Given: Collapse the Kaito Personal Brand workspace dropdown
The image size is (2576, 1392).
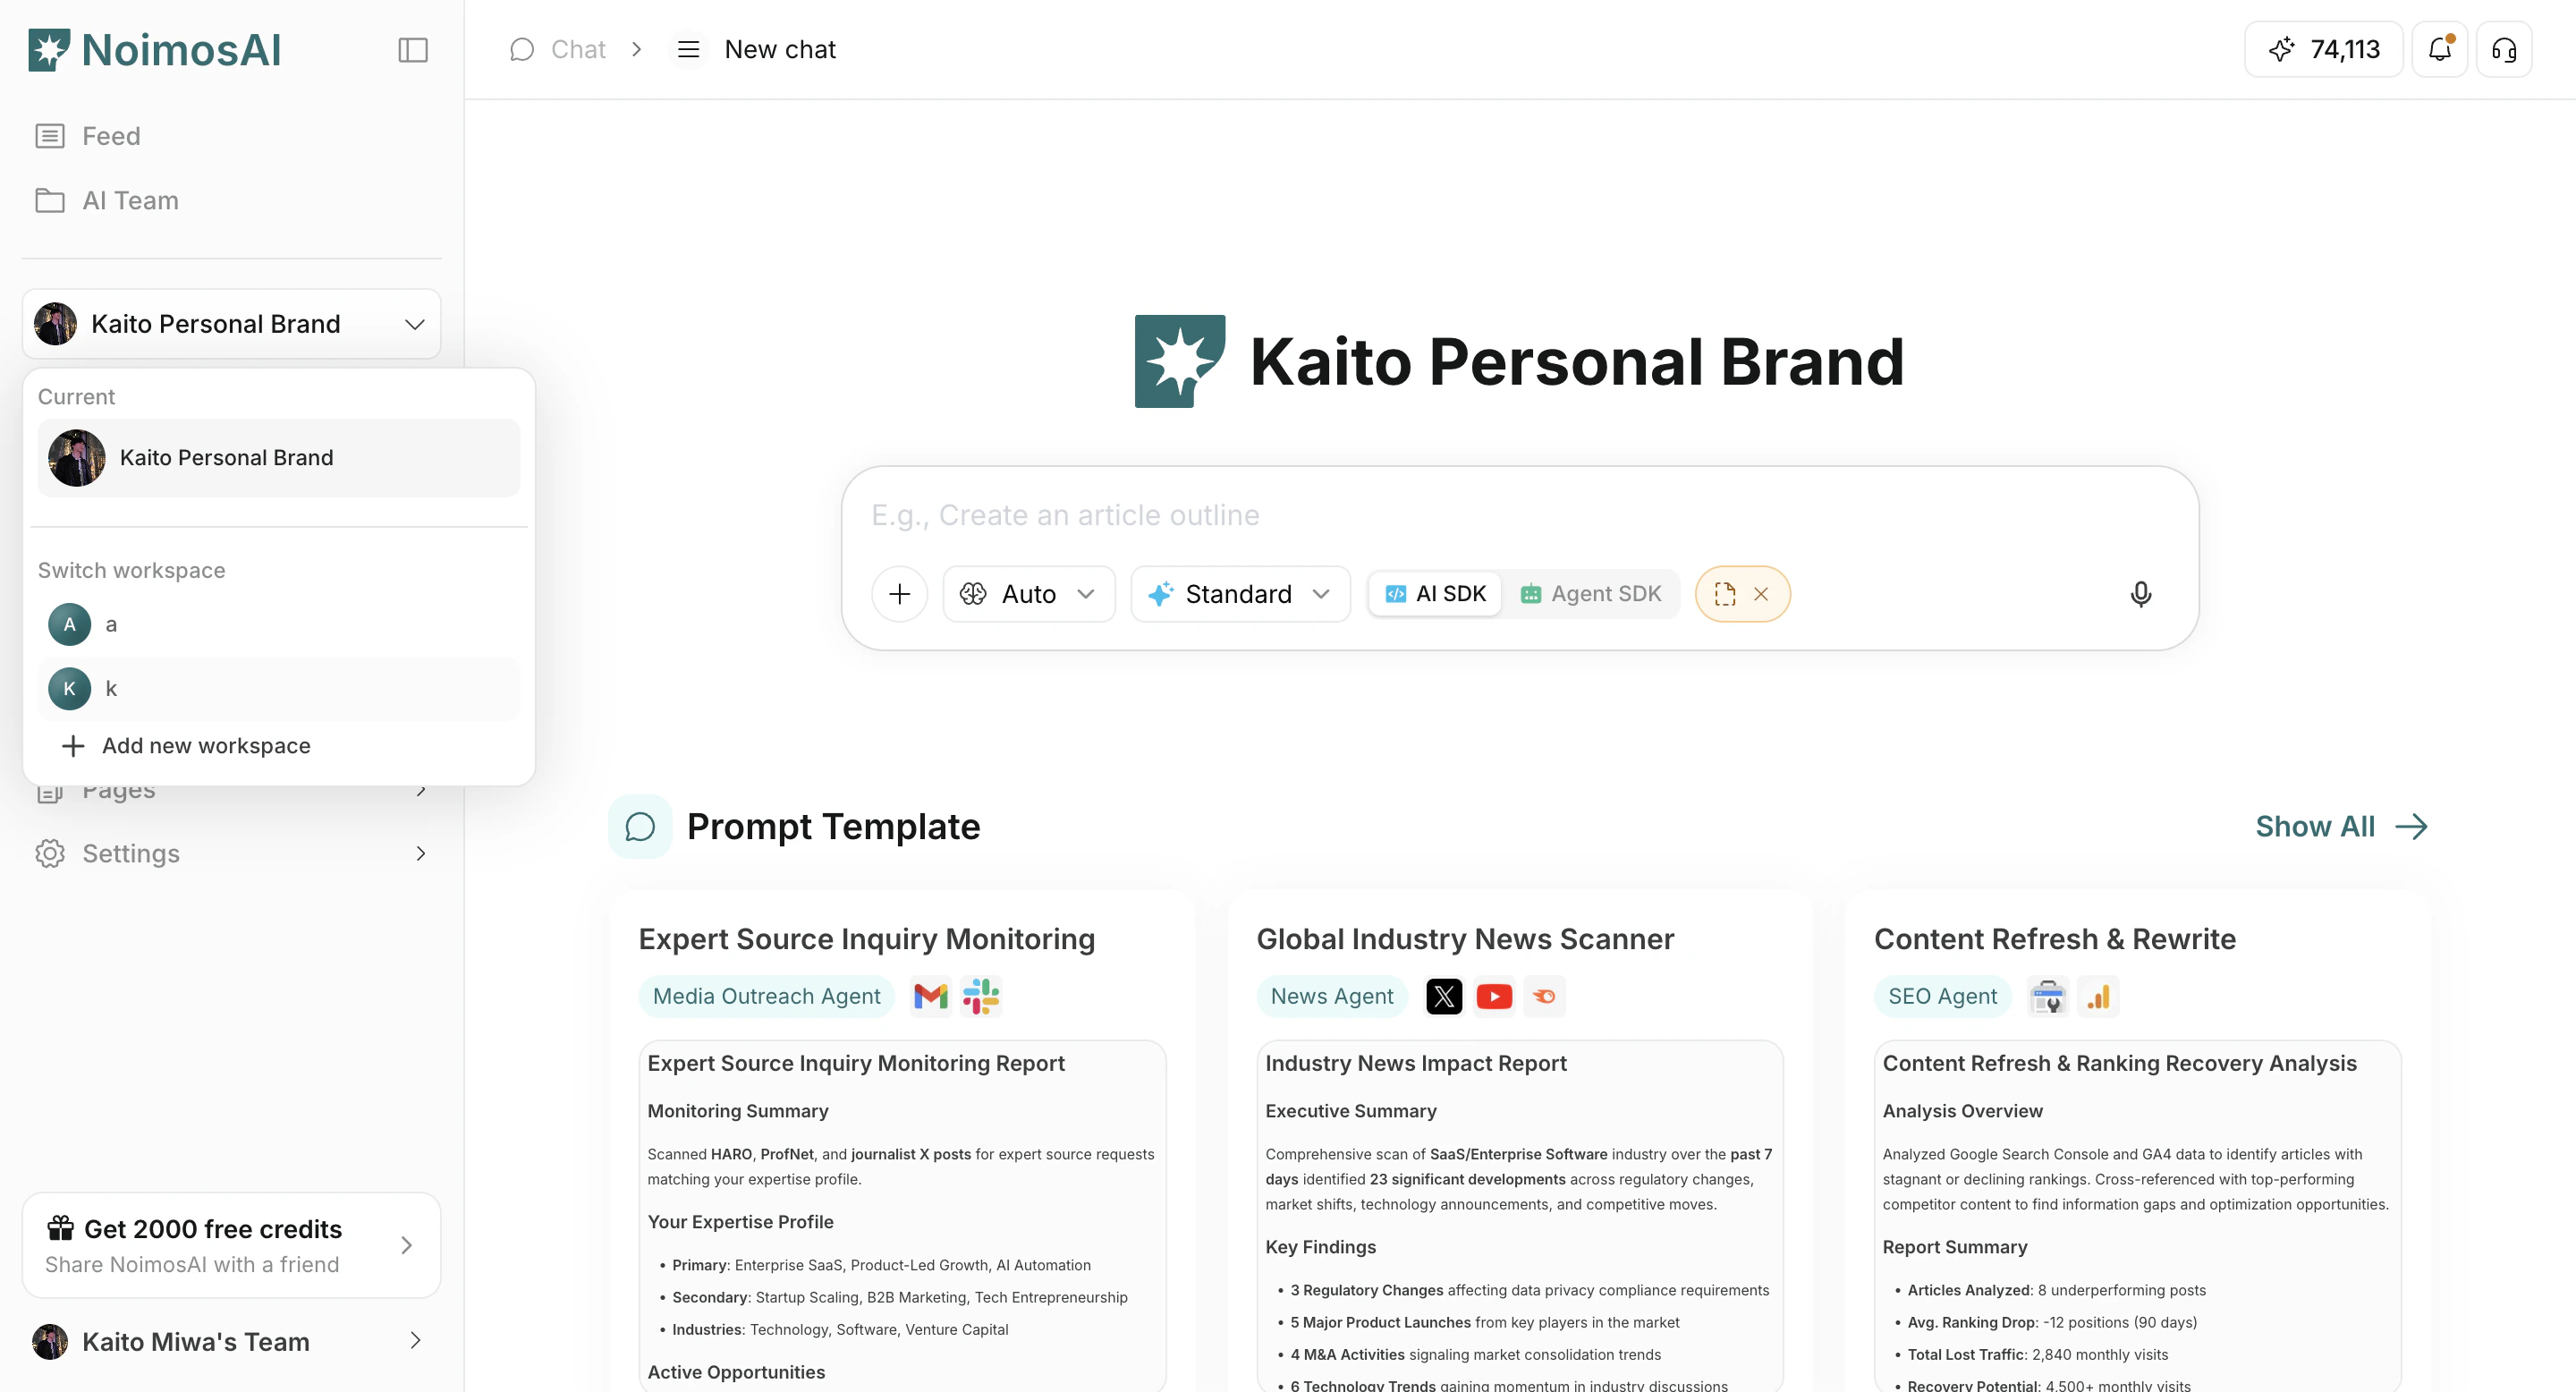Looking at the screenshot, I should (x=414, y=323).
